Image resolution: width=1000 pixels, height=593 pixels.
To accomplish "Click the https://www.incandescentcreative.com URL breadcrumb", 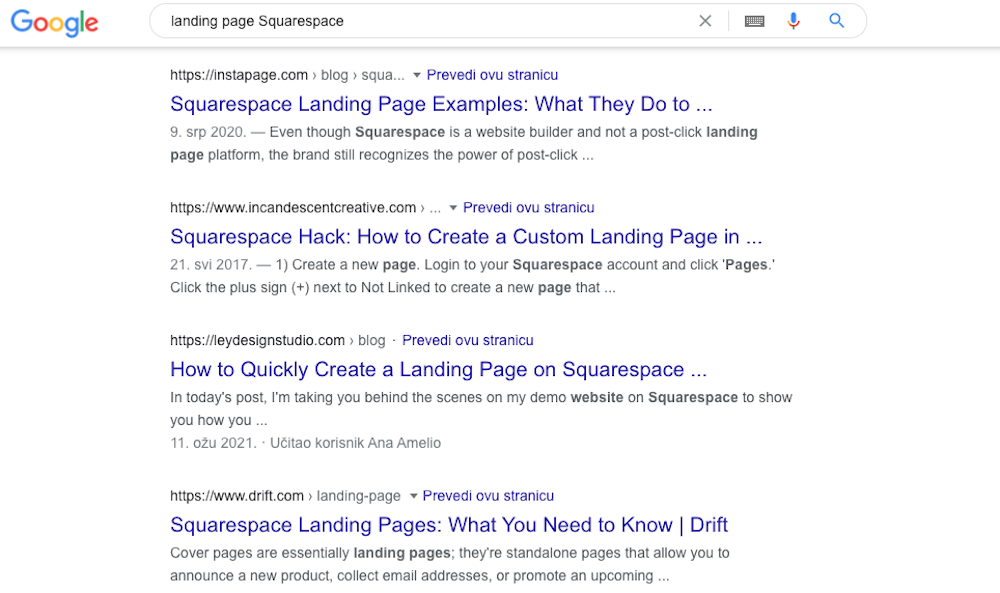I will 305,208.
